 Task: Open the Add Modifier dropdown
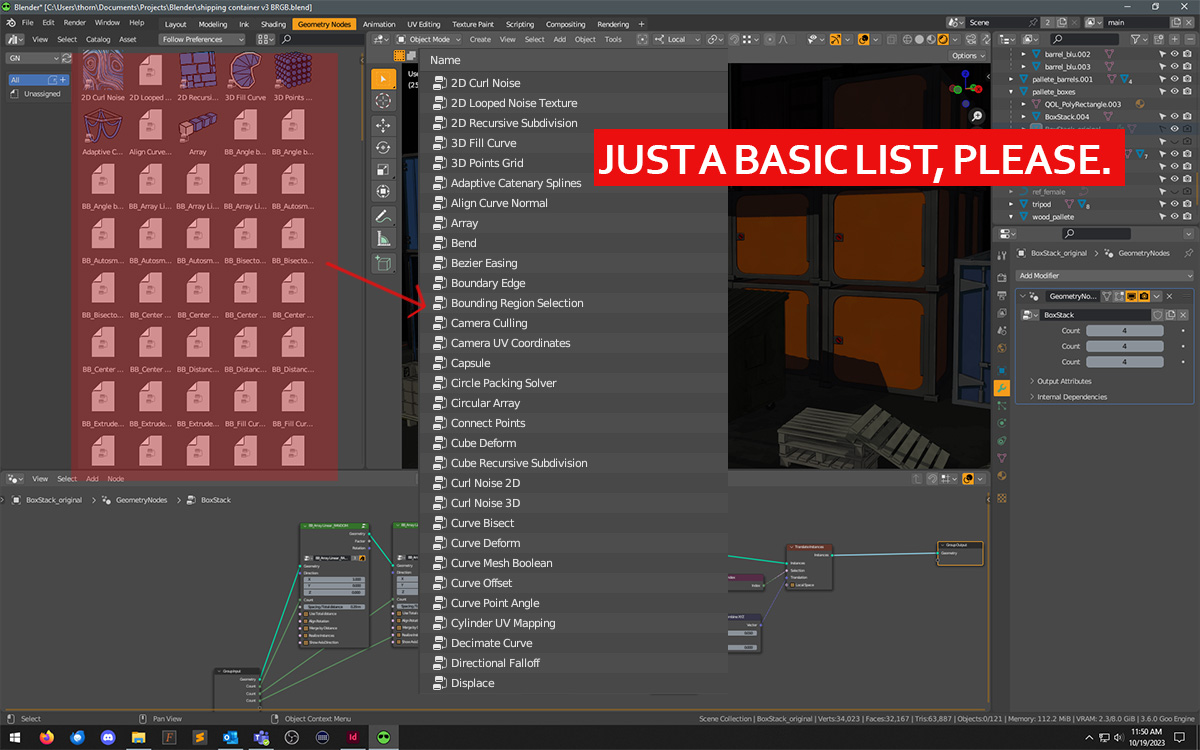click(x=1105, y=276)
